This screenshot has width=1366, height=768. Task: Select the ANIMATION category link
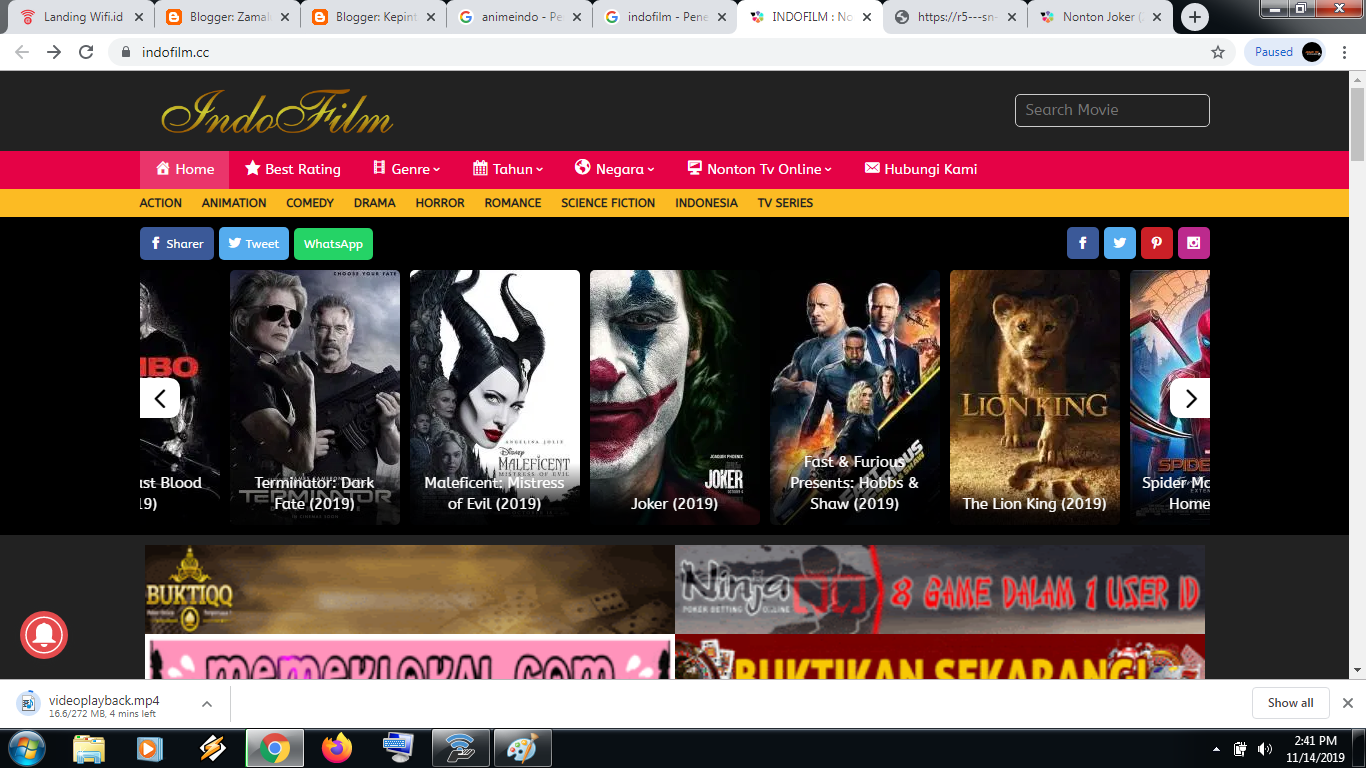pos(234,203)
